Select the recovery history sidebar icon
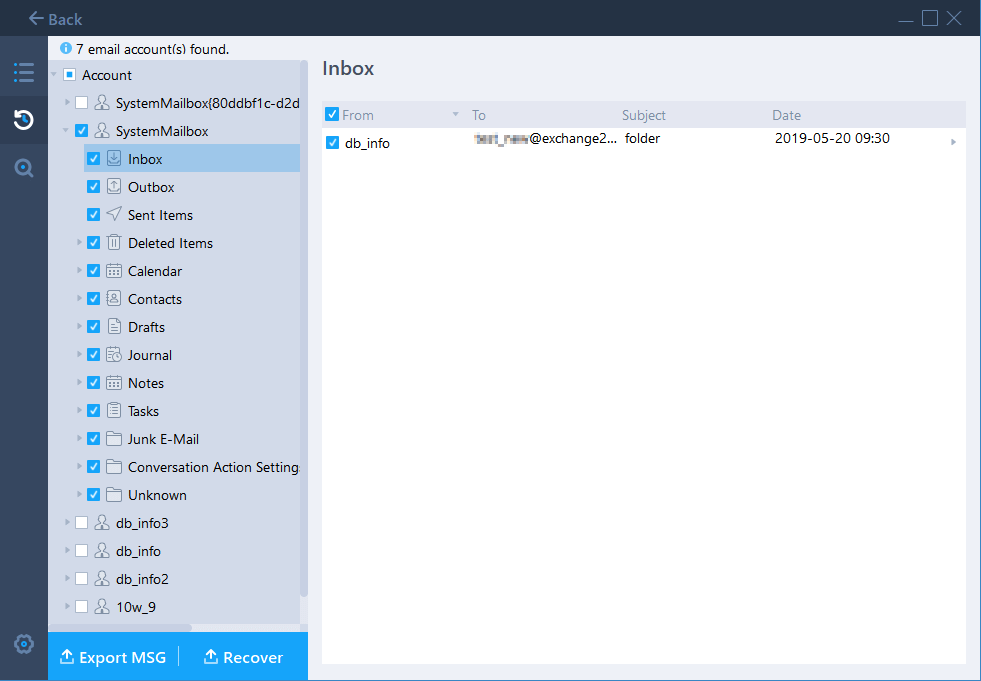This screenshot has width=981, height=681. 23,121
